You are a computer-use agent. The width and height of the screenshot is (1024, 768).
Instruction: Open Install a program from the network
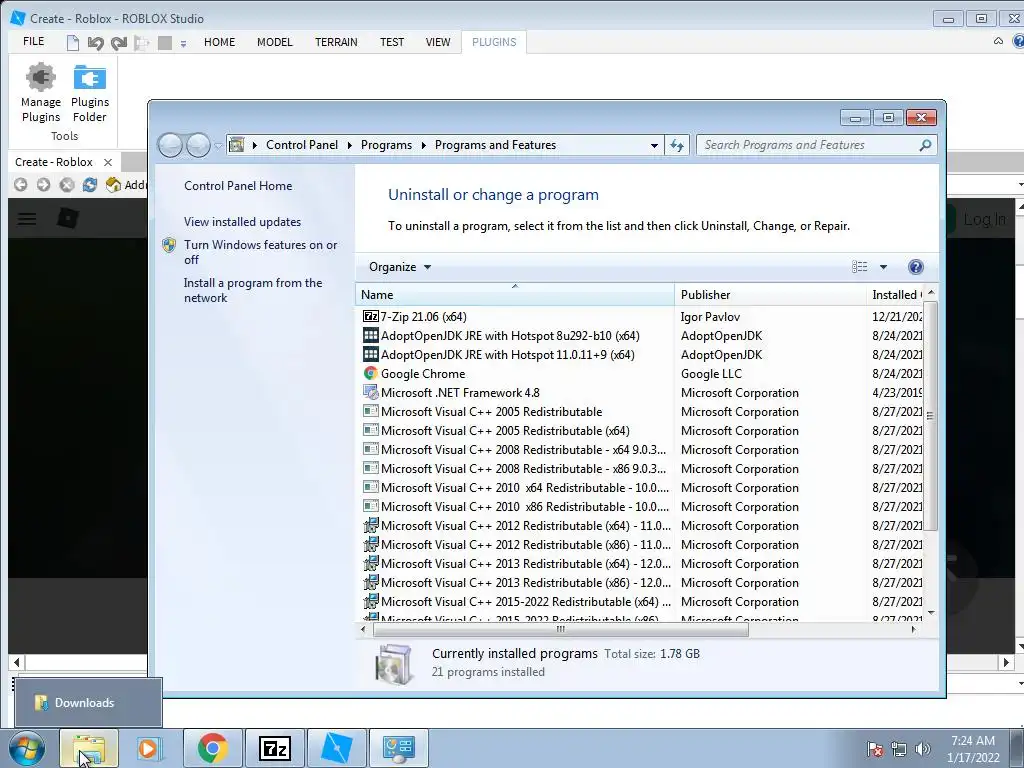[x=253, y=290]
